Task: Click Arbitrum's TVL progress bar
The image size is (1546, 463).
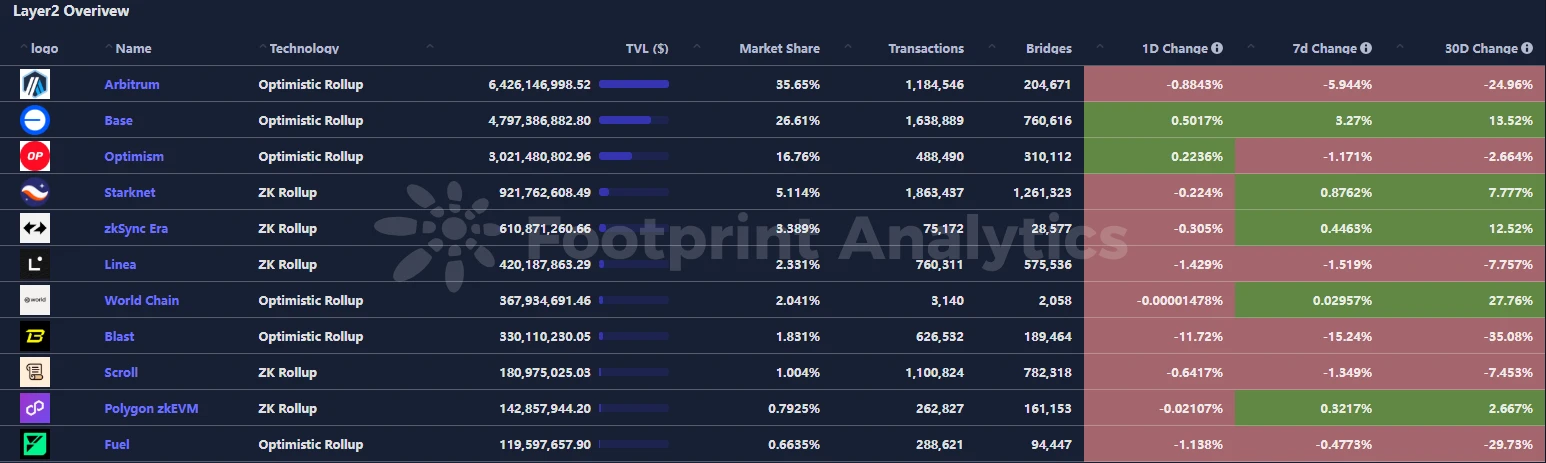Action: tap(634, 85)
